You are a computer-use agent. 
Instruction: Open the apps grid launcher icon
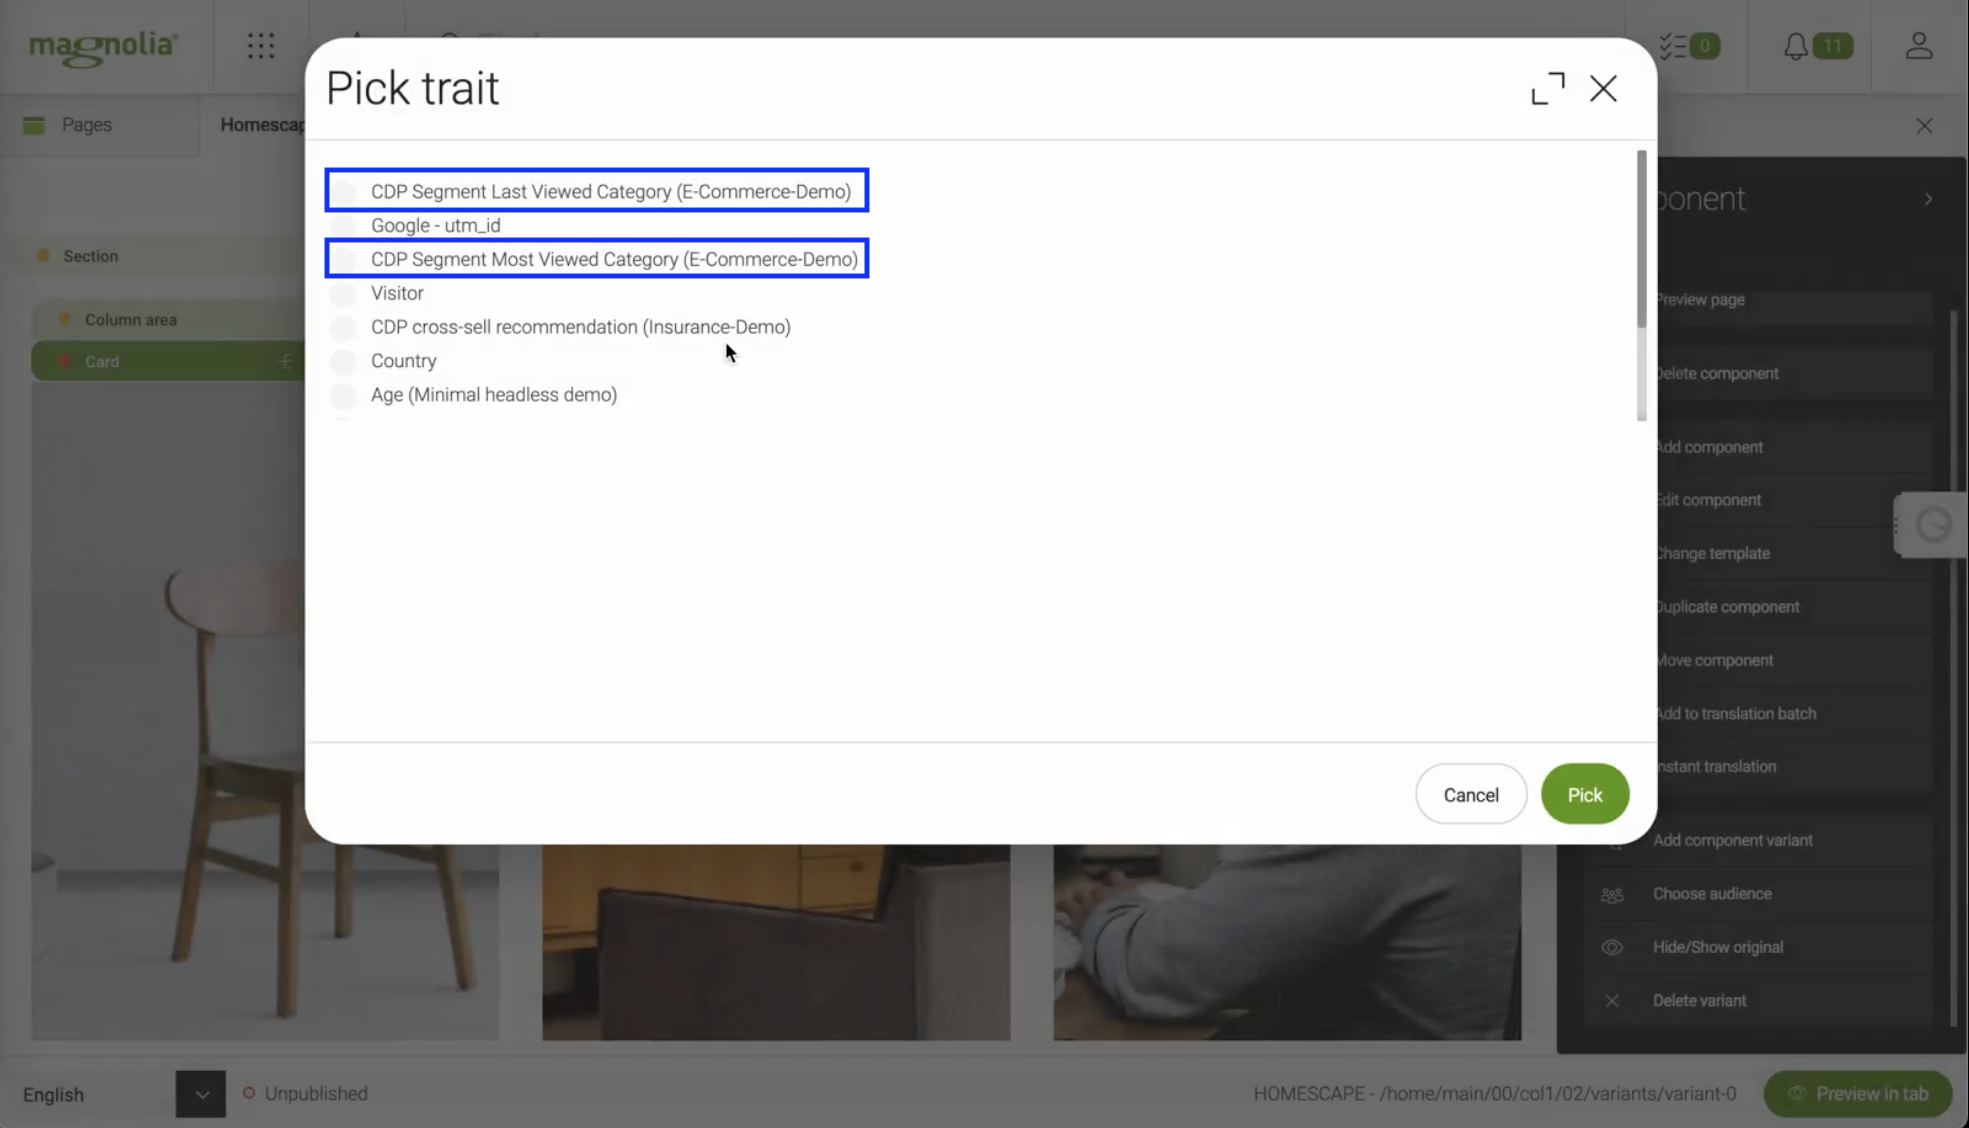(x=260, y=46)
